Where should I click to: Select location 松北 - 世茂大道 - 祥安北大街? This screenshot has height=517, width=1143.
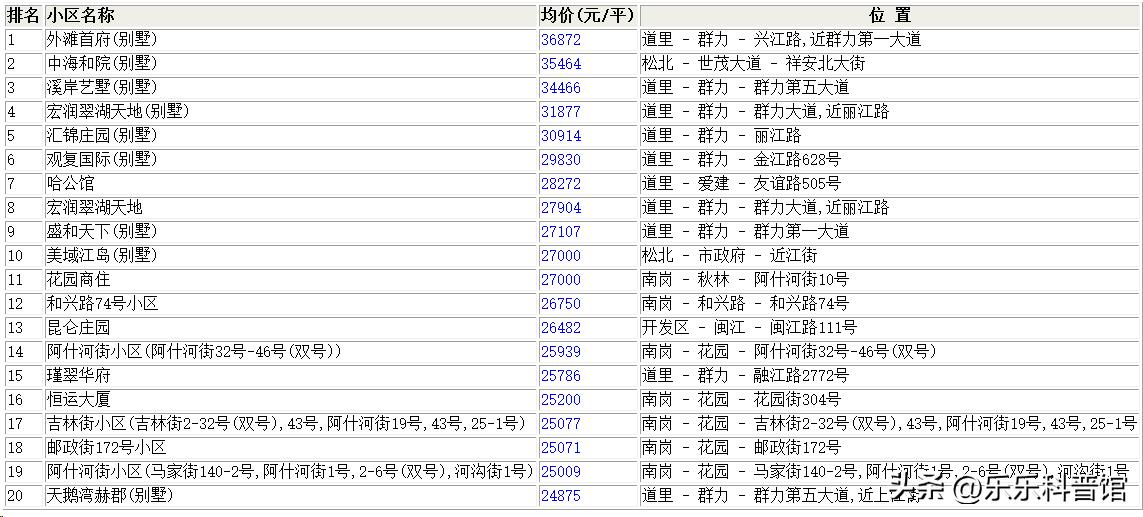(x=889, y=63)
